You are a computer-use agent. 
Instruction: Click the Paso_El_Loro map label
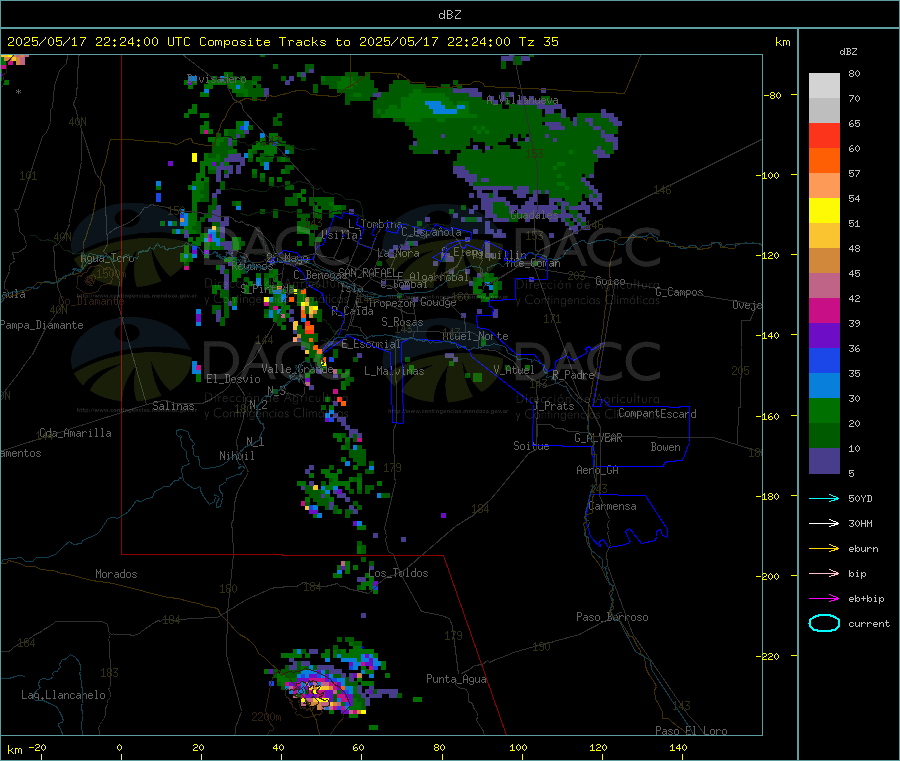pyautogui.click(x=691, y=731)
